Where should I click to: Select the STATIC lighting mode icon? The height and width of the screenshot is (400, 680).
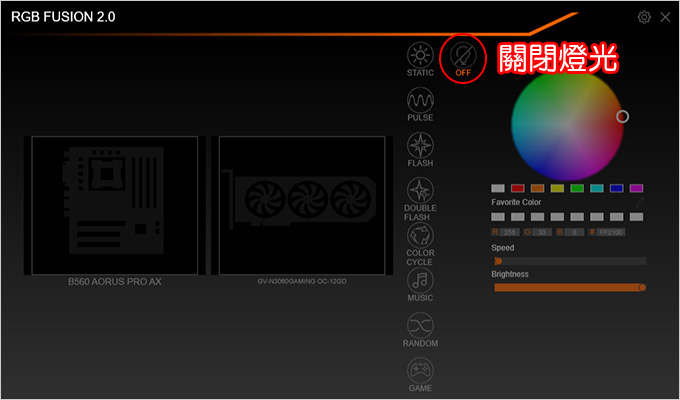[x=420, y=55]
